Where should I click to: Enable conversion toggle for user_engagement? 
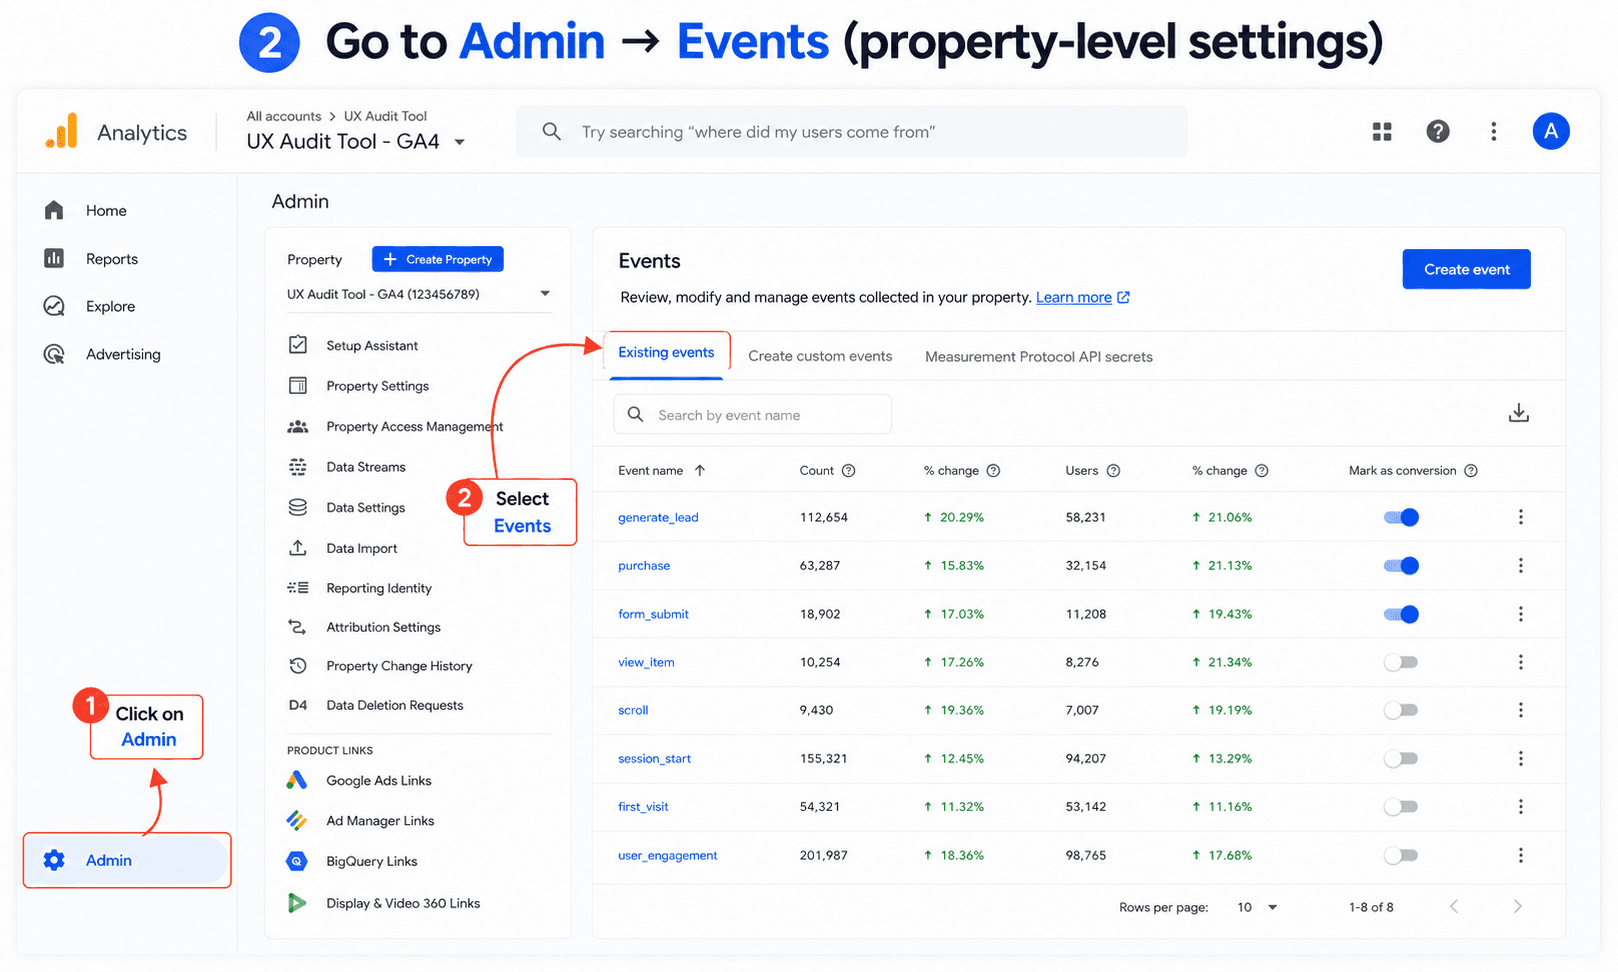(1401, 855)
